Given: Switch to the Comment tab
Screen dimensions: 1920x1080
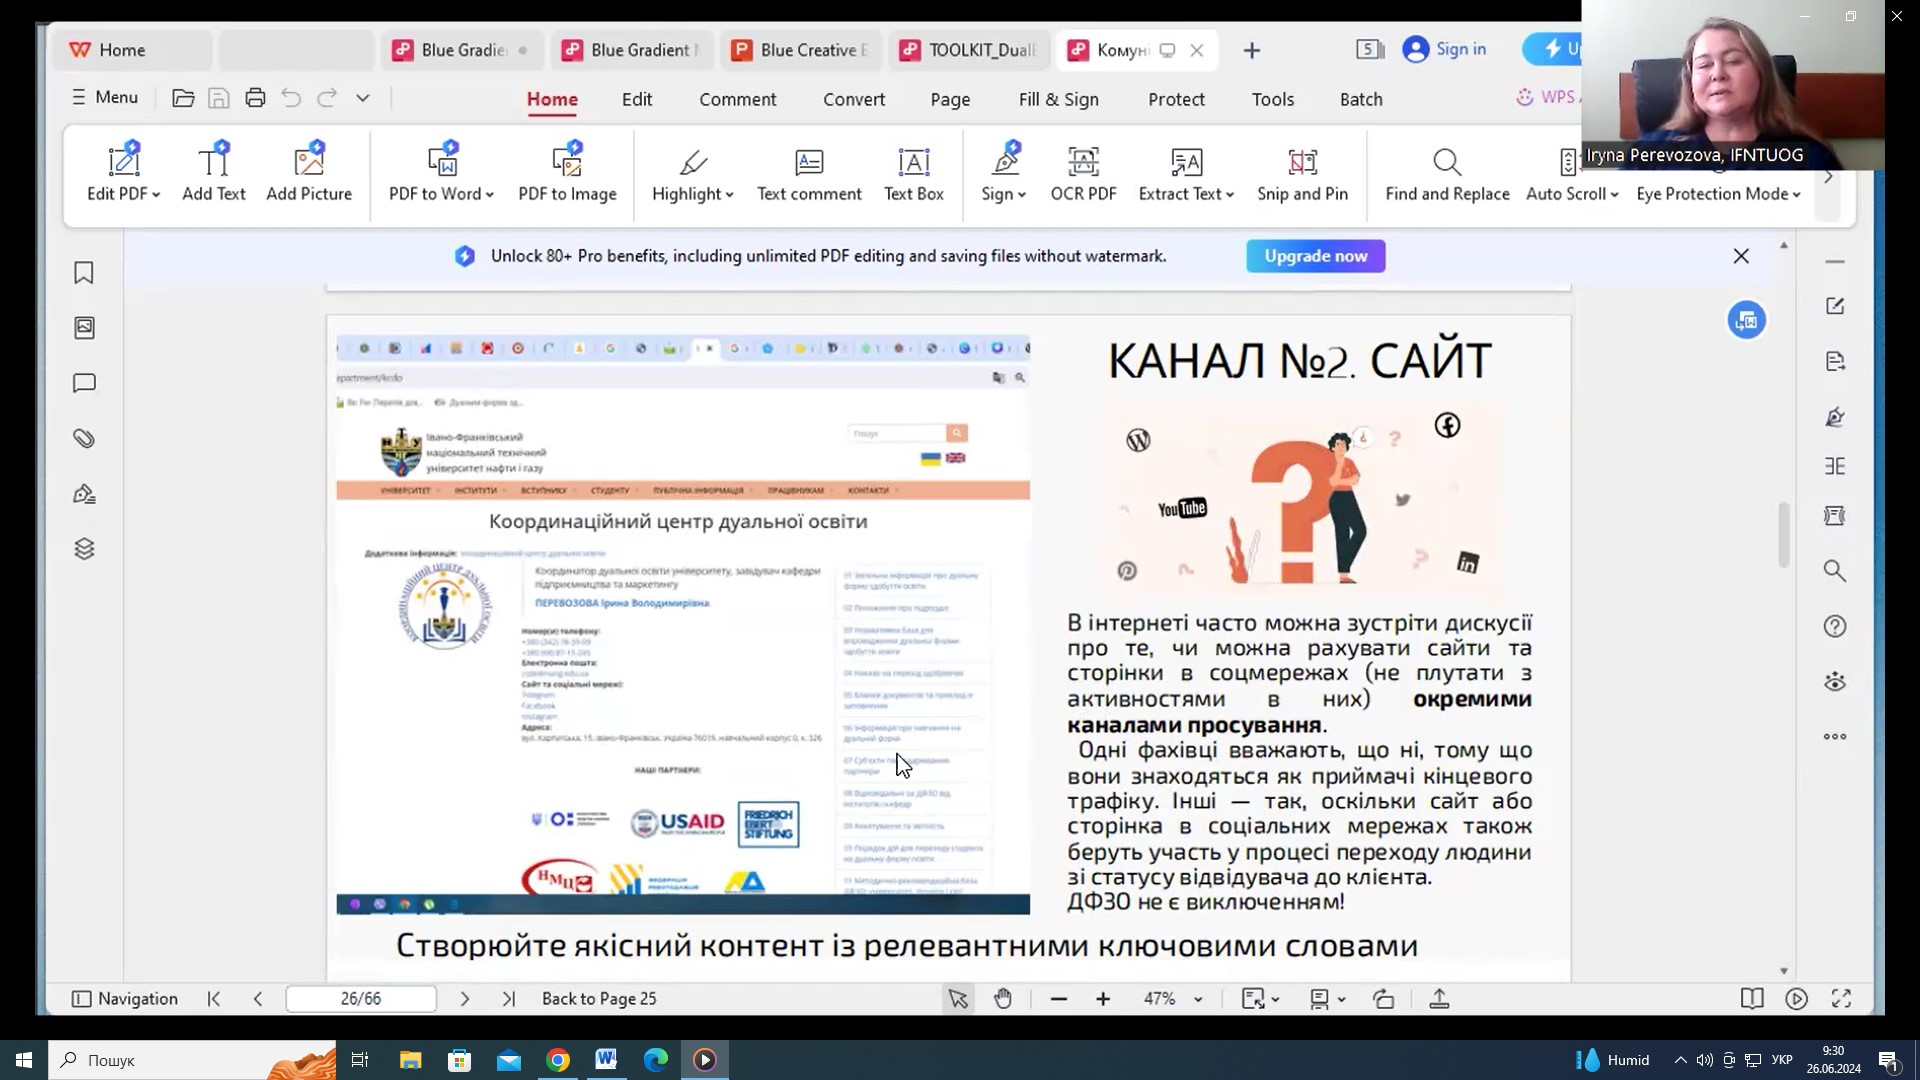Looking at the screenshot, I should tap(738, 99).
